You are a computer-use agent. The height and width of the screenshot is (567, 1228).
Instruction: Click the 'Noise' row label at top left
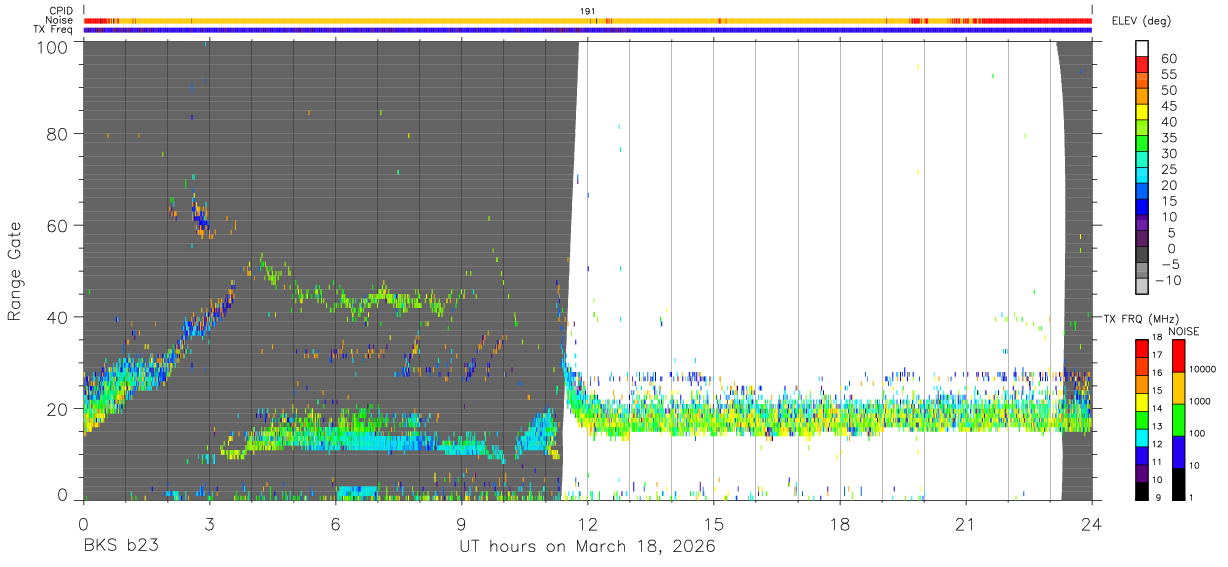pyautogui.click(x=60, y=20)
